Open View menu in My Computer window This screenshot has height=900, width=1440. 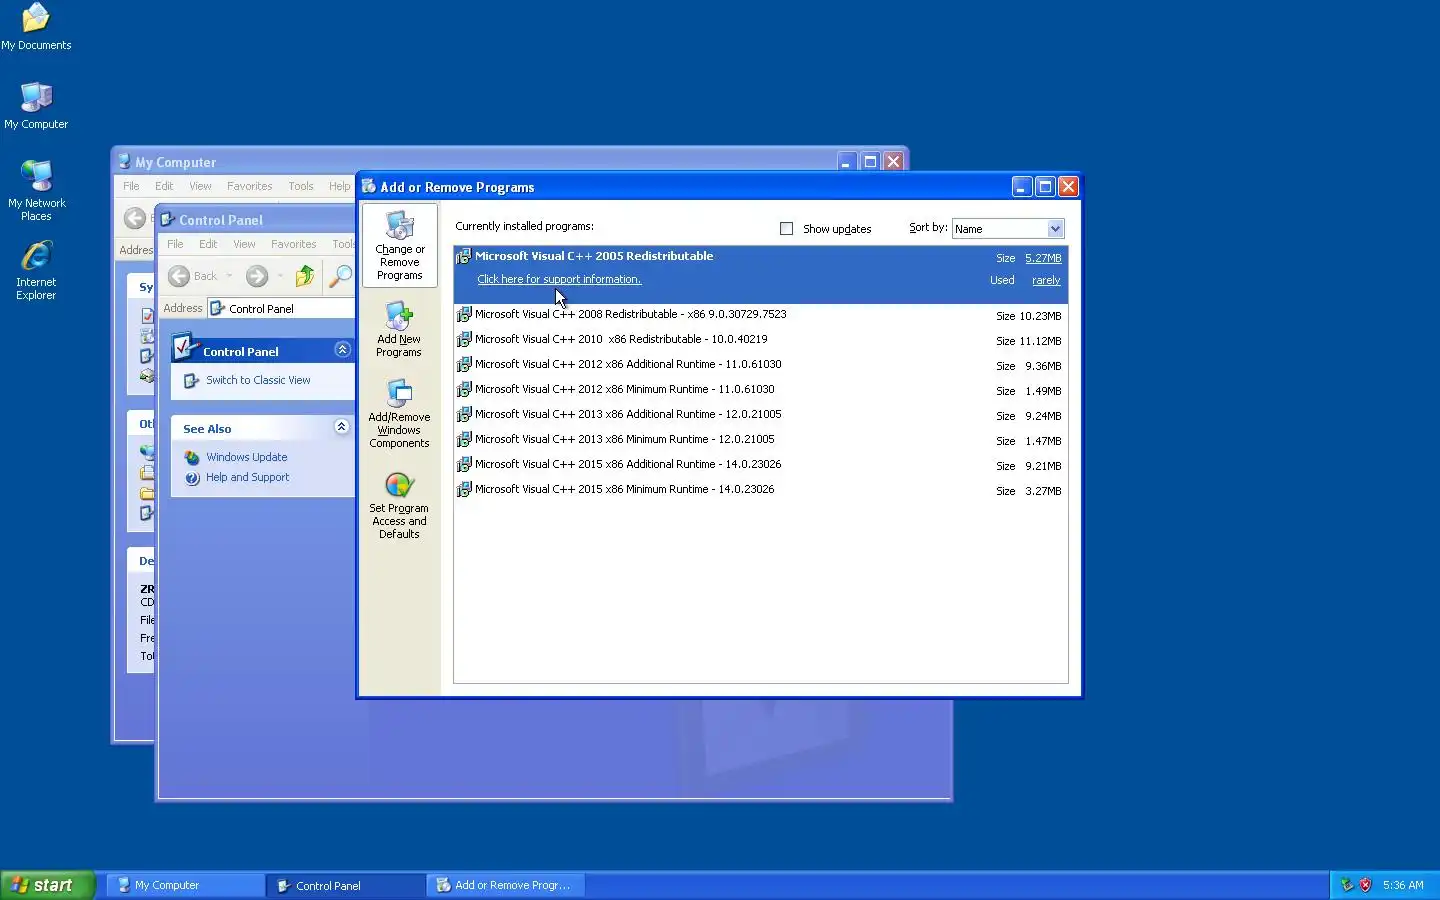click(200, 186)
